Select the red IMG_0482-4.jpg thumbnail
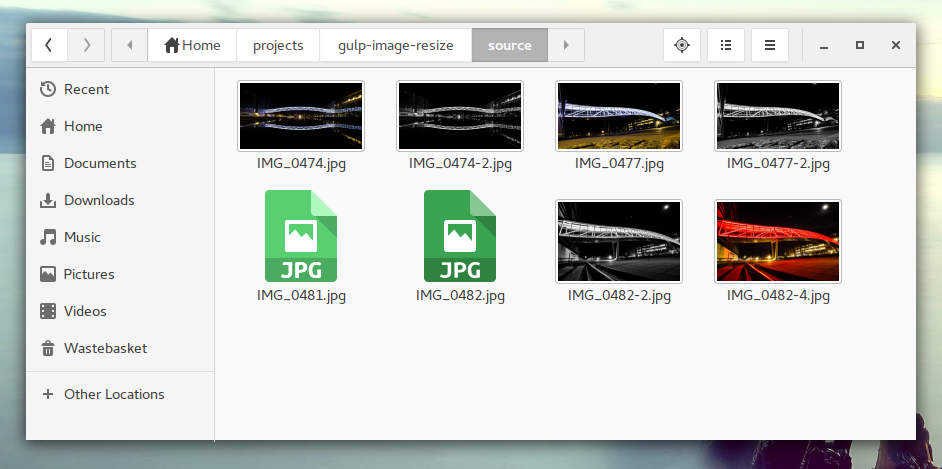The height and width of the screenshot is (469, 942). click(778, 241)
